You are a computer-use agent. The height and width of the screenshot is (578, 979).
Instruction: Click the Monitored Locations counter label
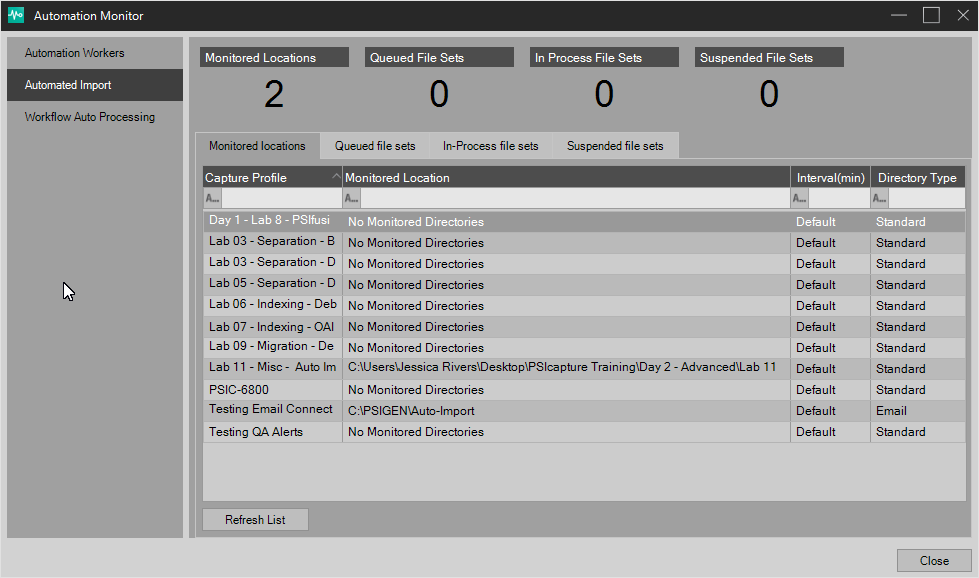[274, 57]
